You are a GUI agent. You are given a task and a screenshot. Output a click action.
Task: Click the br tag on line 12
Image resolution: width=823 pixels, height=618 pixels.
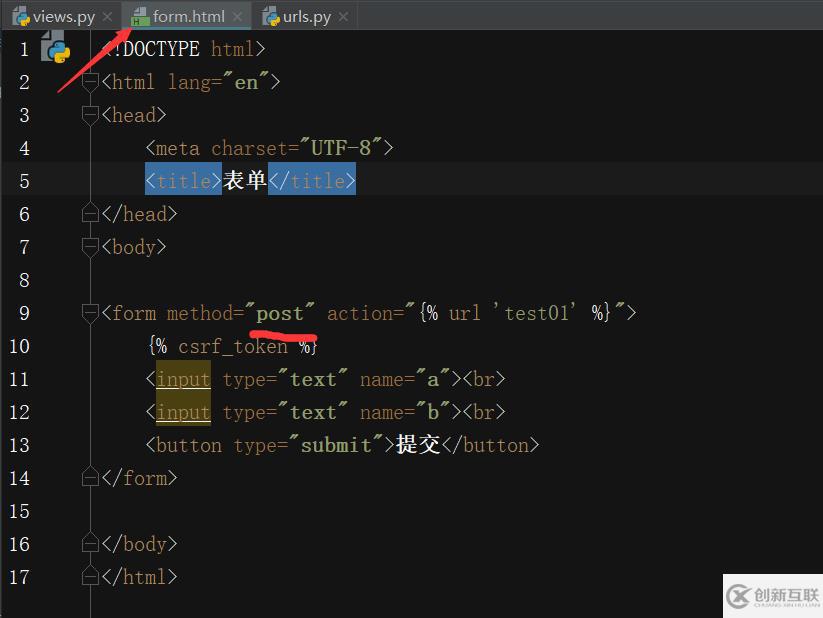tap(484, 412)
